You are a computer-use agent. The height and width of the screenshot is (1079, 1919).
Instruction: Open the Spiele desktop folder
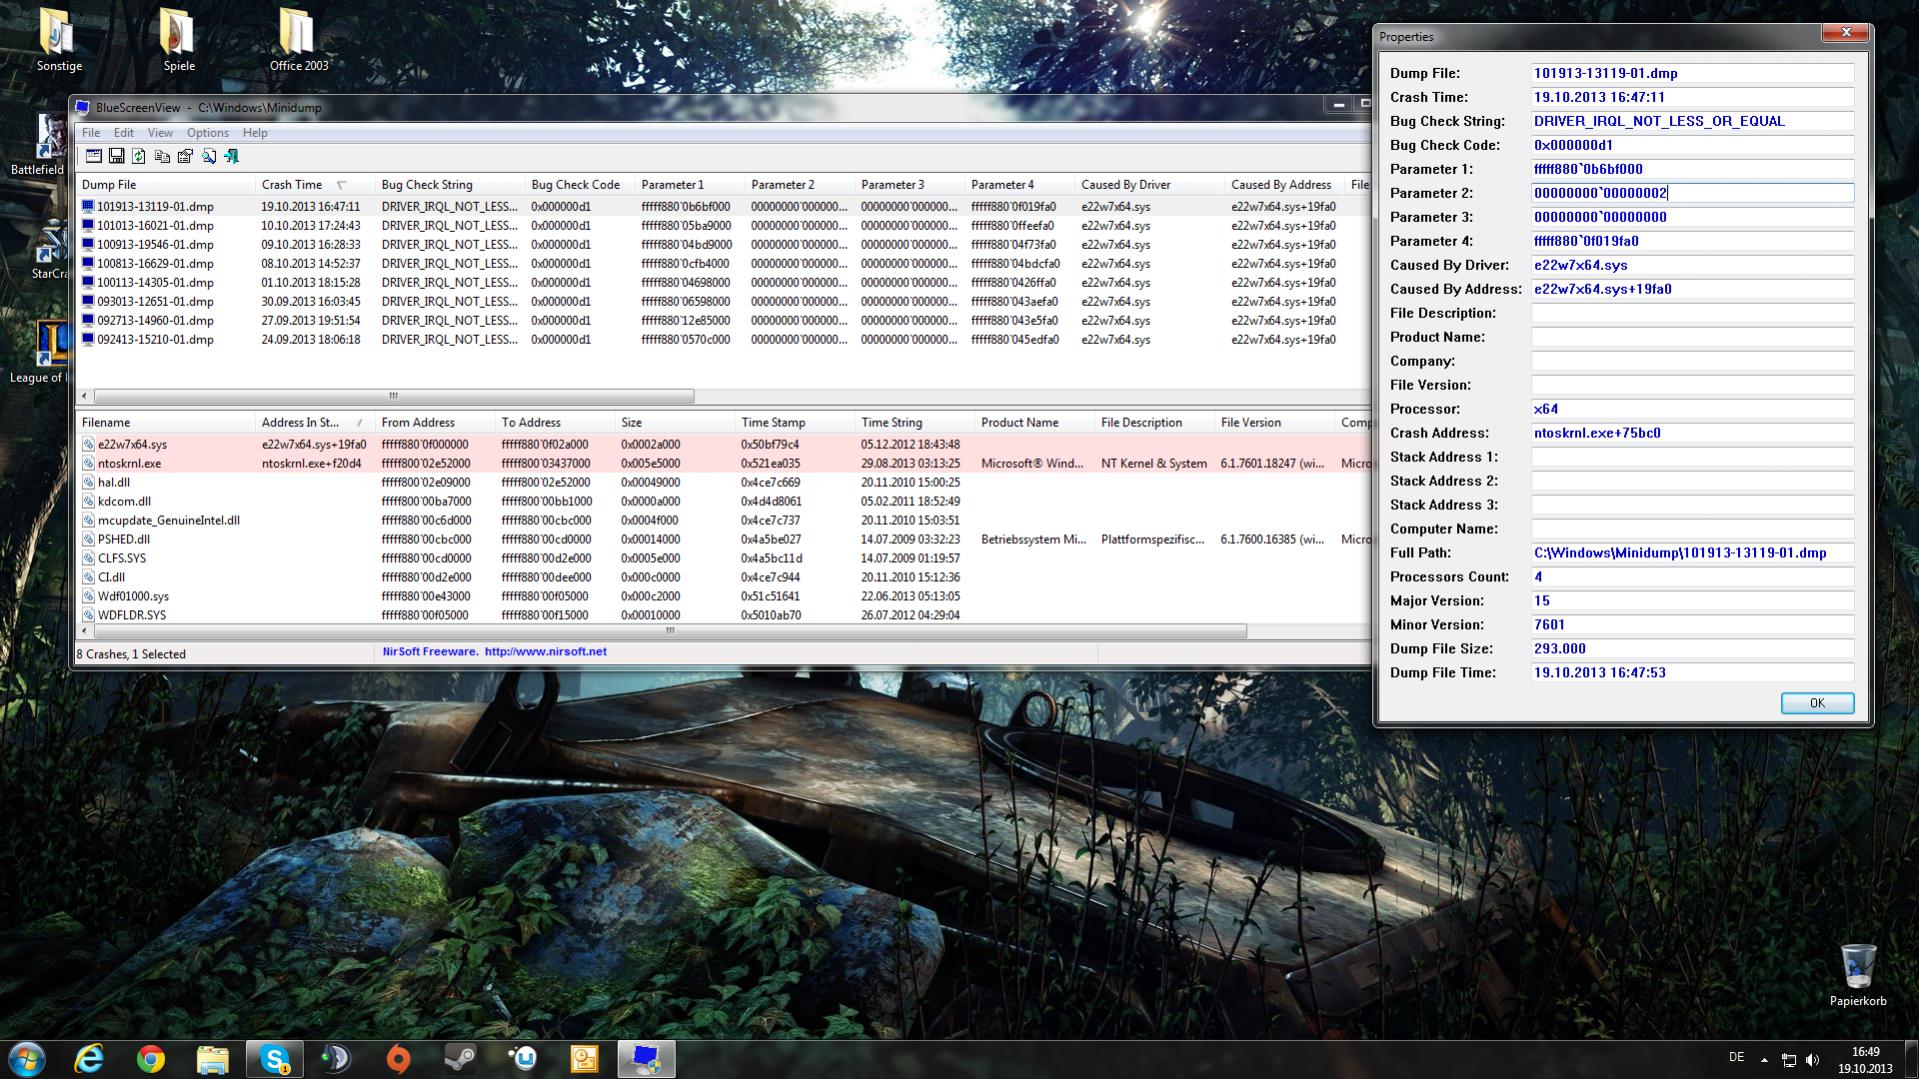coord(179,41)
